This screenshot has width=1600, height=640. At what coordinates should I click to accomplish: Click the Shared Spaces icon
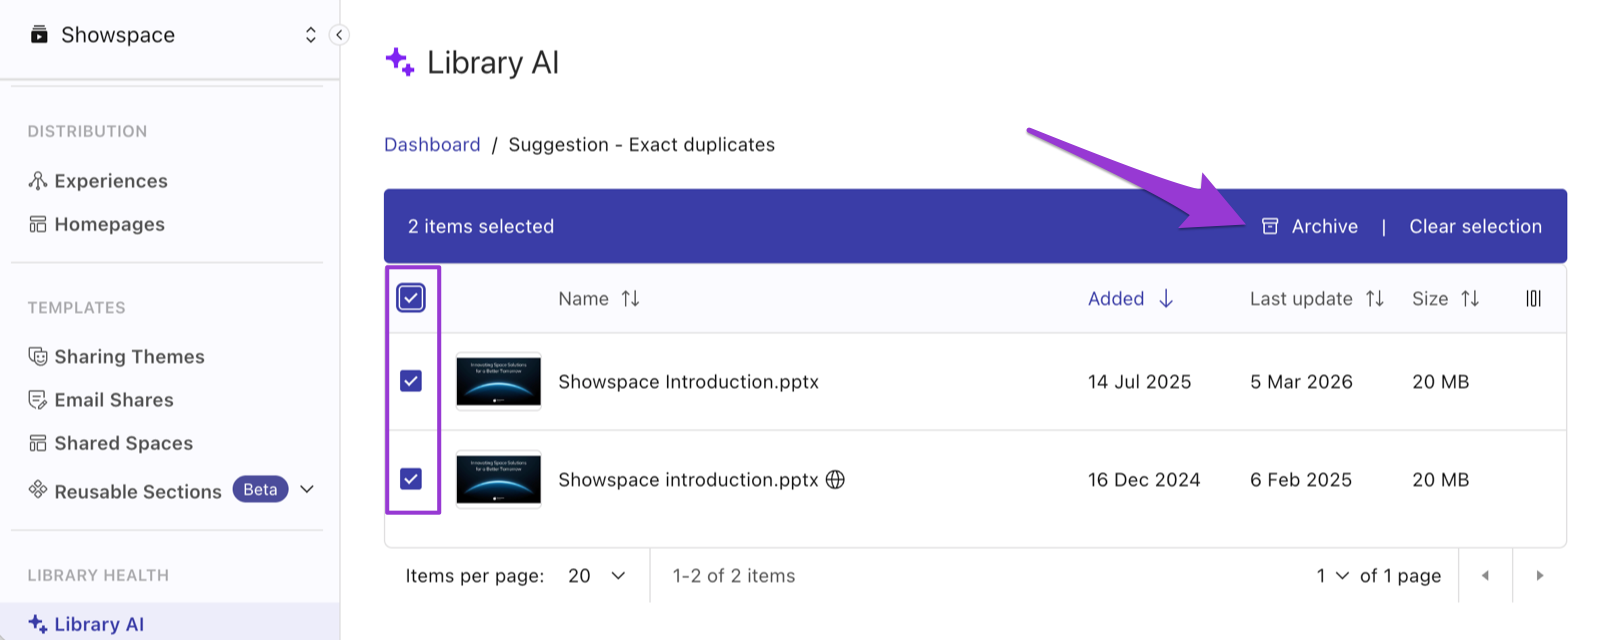tap(38, 443)
